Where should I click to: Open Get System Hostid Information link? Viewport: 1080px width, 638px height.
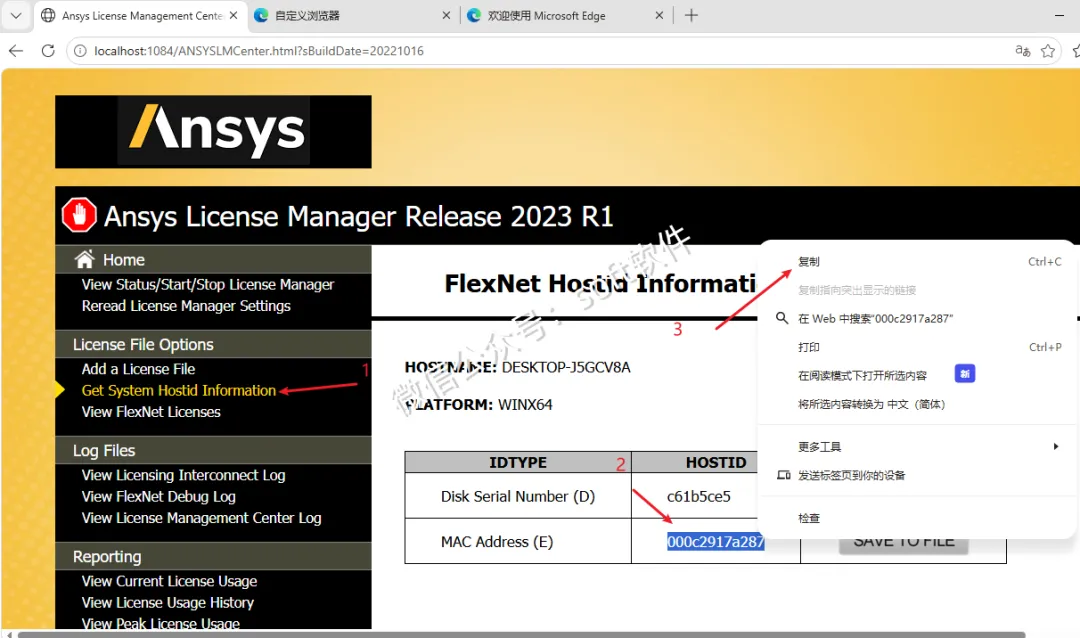click(x=178, y=390)
